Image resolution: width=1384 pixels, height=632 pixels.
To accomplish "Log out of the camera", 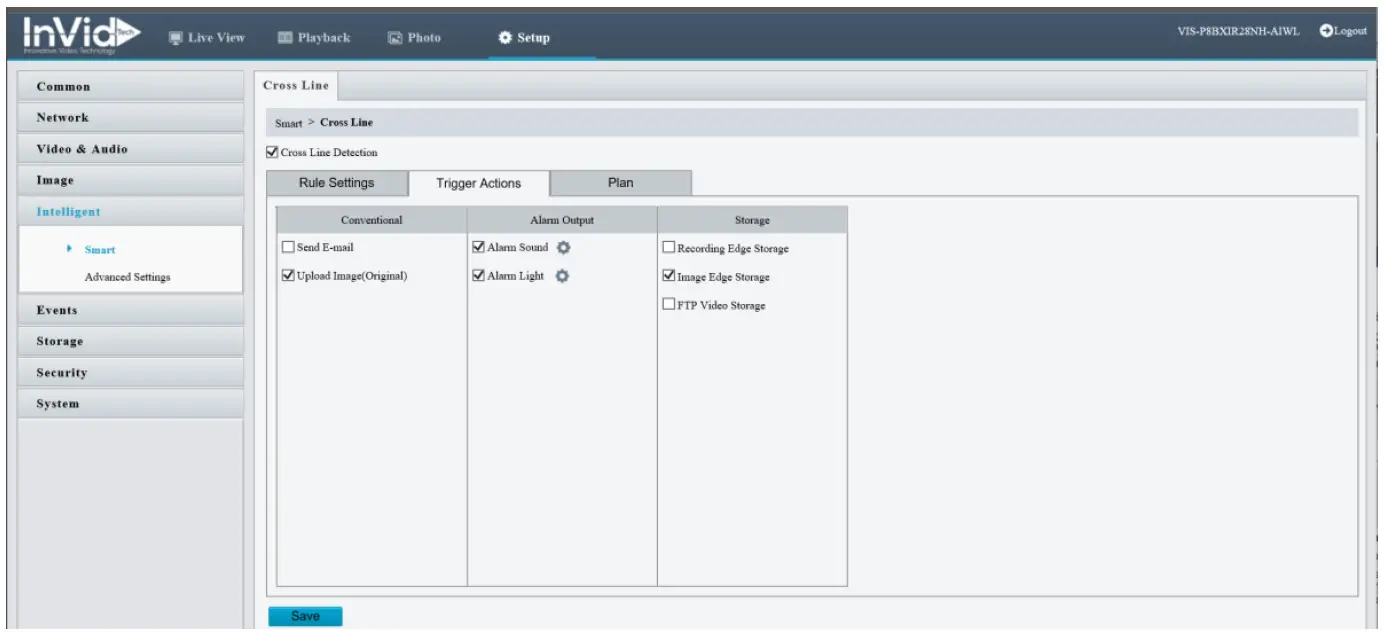I will pyautogui.click(x=1343, y=31).
